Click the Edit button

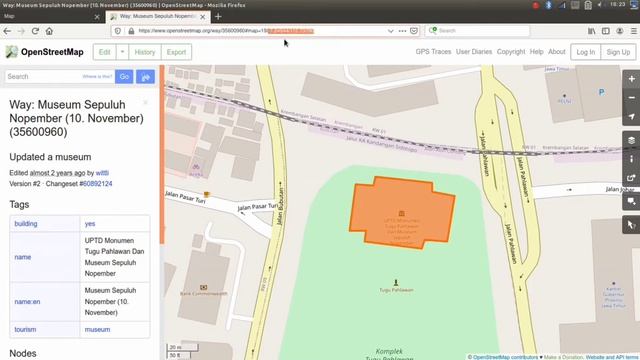tap(104, 52)
